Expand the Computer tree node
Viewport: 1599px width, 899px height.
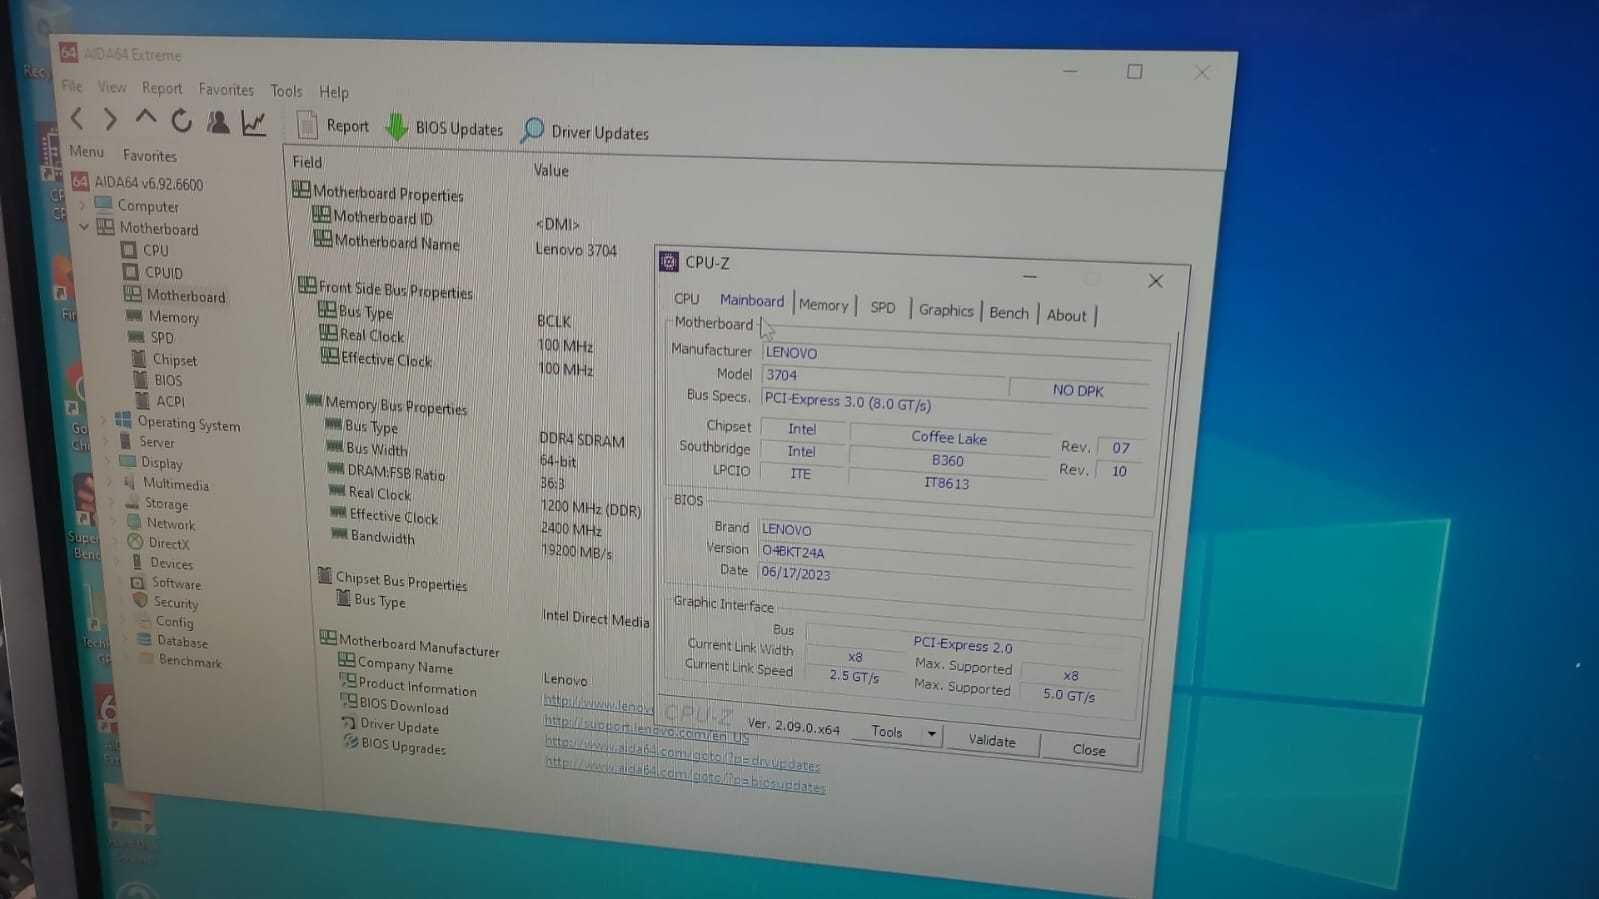coord(83,205)
